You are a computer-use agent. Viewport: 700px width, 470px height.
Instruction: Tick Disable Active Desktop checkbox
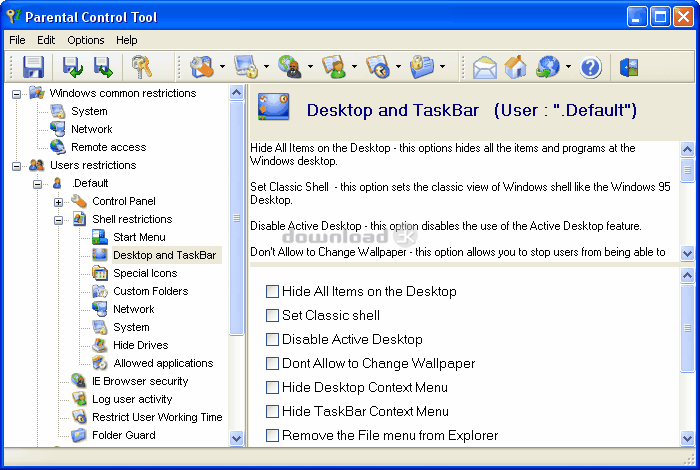pyautogui.click(x=272, y=339)
